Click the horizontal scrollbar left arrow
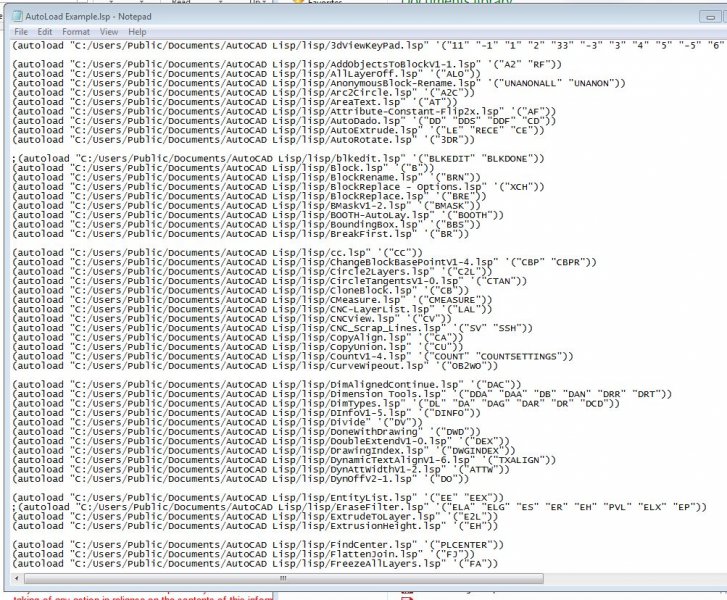 tap(17, 578)
